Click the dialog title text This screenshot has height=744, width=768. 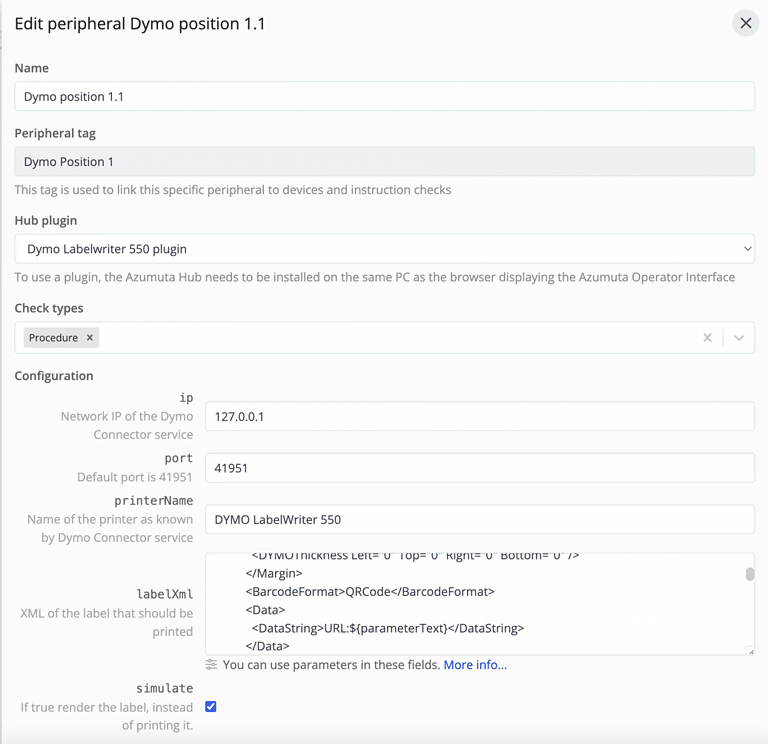point(140,24)
